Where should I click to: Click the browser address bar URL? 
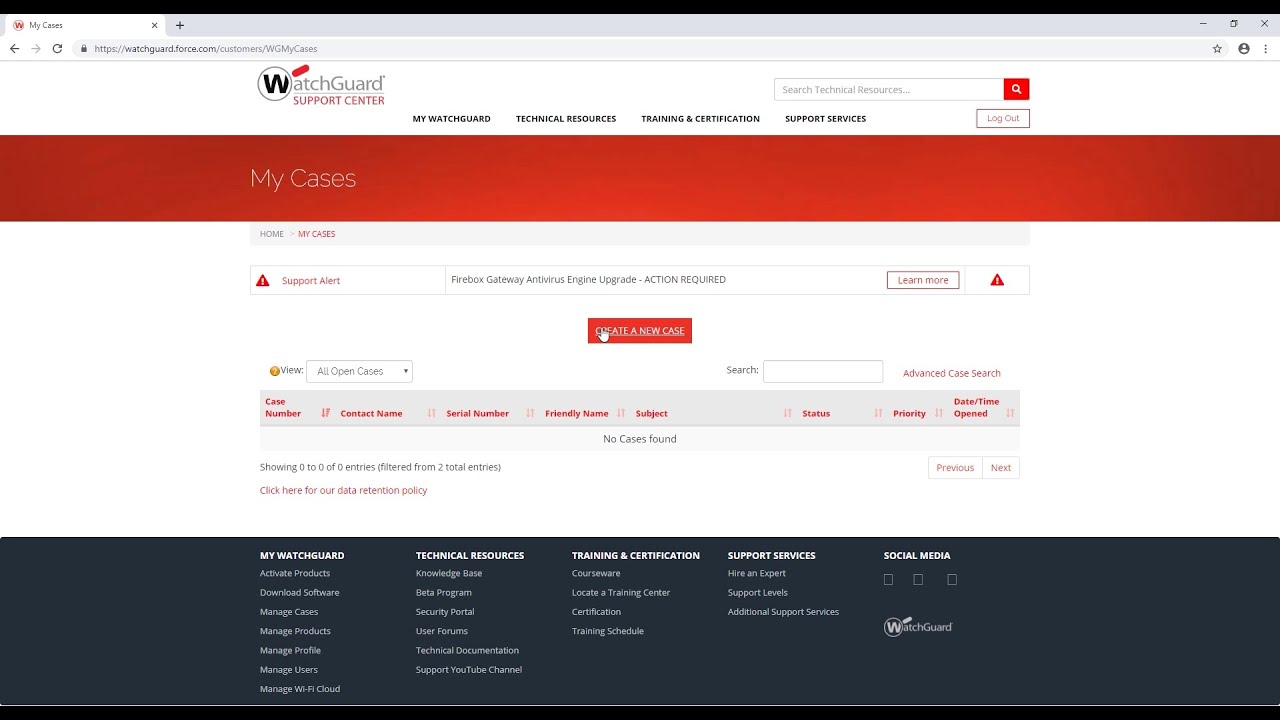coord(206,48)
